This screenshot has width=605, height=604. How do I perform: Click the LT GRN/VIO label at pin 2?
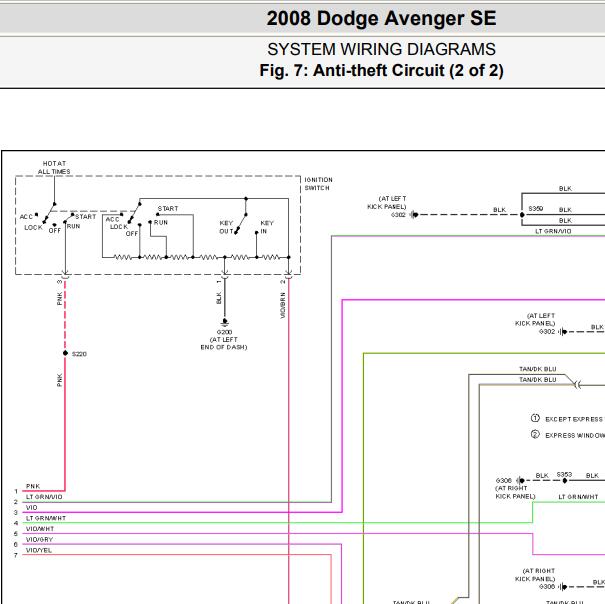(44, 497)
